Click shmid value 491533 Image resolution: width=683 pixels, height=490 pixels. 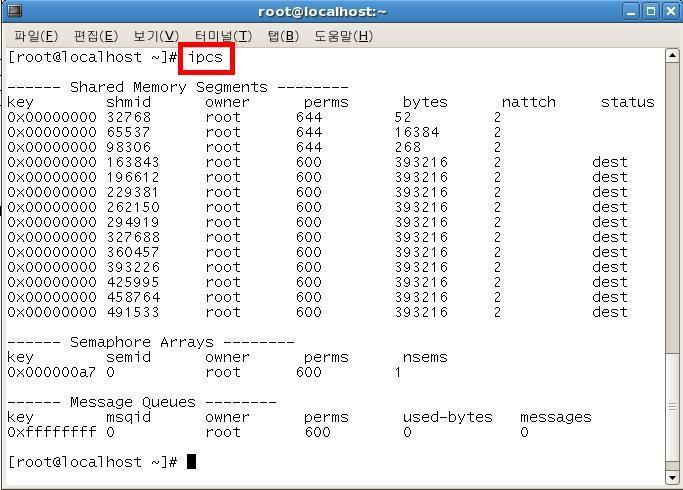pyautogui.click(x=133, y=312)
